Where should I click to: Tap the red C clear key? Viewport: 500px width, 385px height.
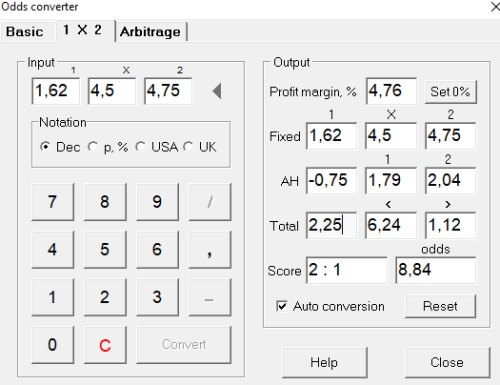click(x=105, y=344)
